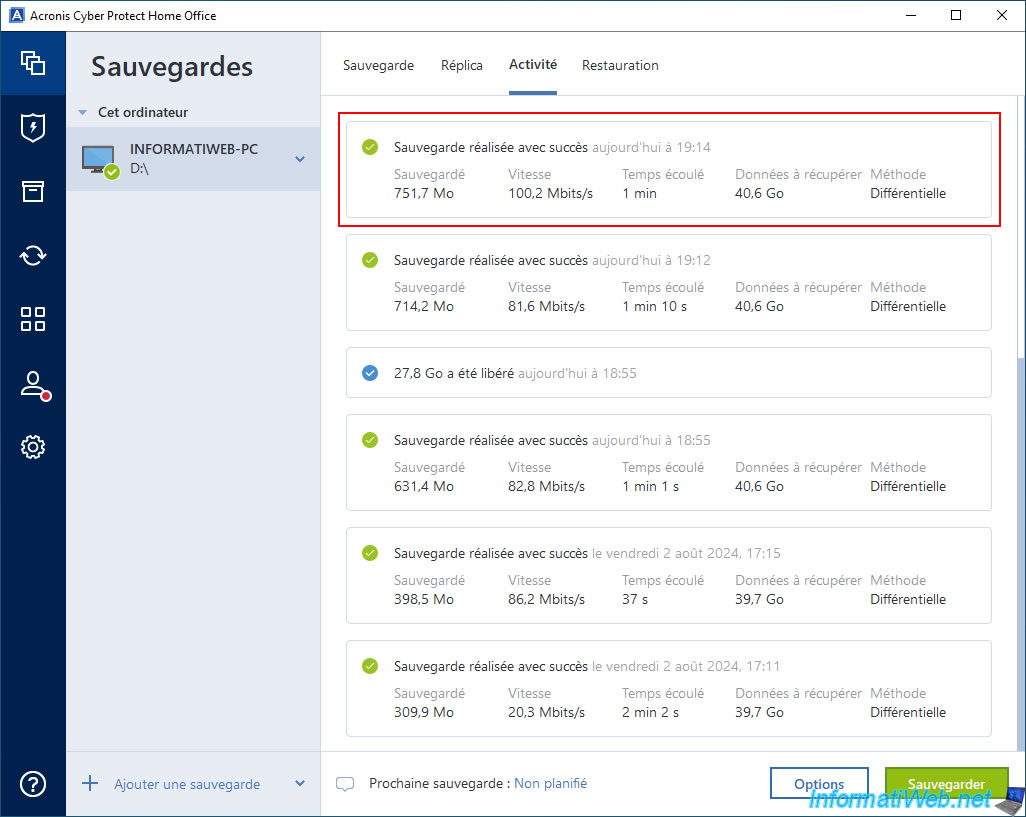Switch to the Sauvegarde tab
The width and height of the screenshot is (1026, 817).
378,65
